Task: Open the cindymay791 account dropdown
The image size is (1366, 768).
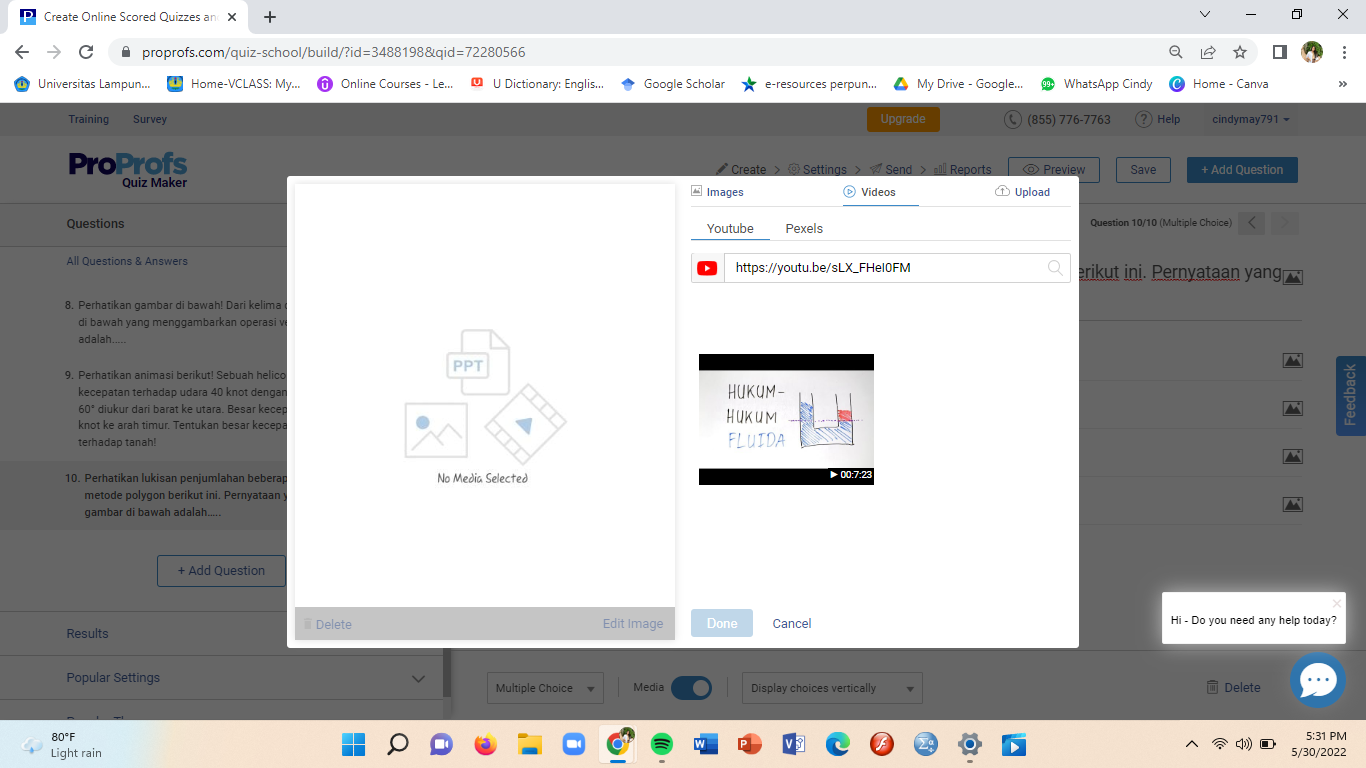Action: coord(1250,119)
